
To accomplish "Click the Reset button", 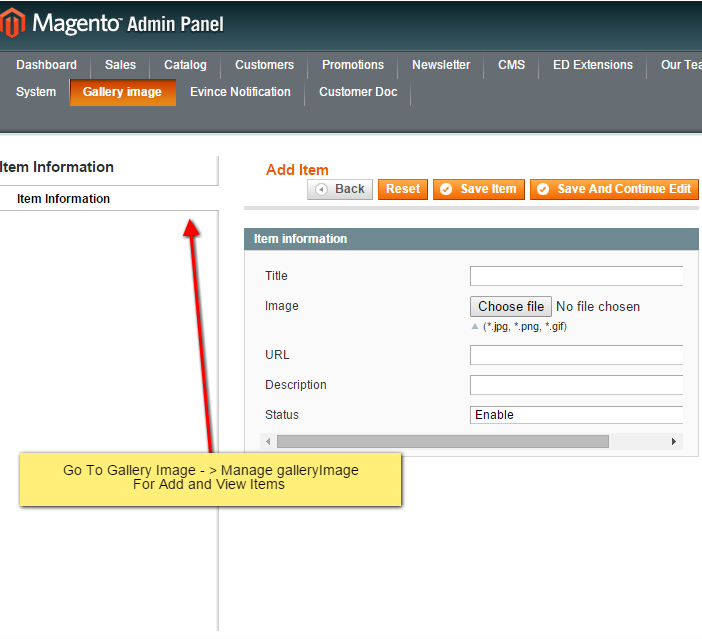I will [403, 189].
